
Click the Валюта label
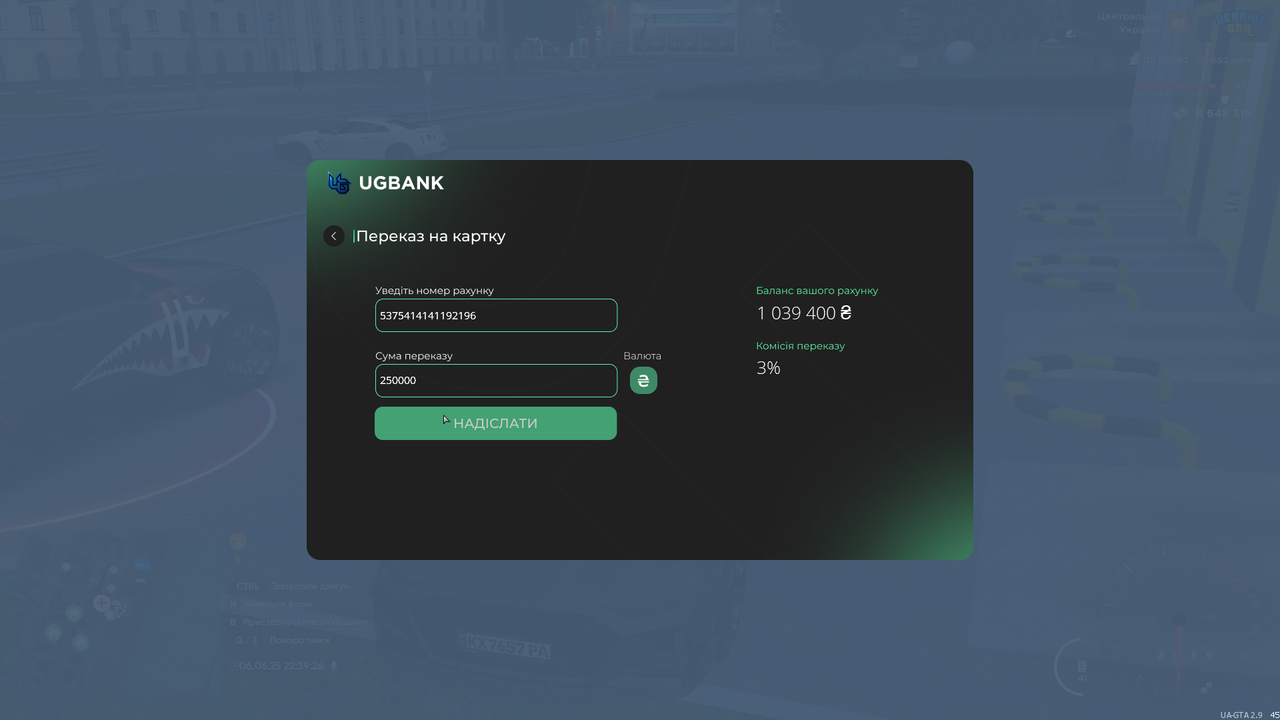coord(642,356)
